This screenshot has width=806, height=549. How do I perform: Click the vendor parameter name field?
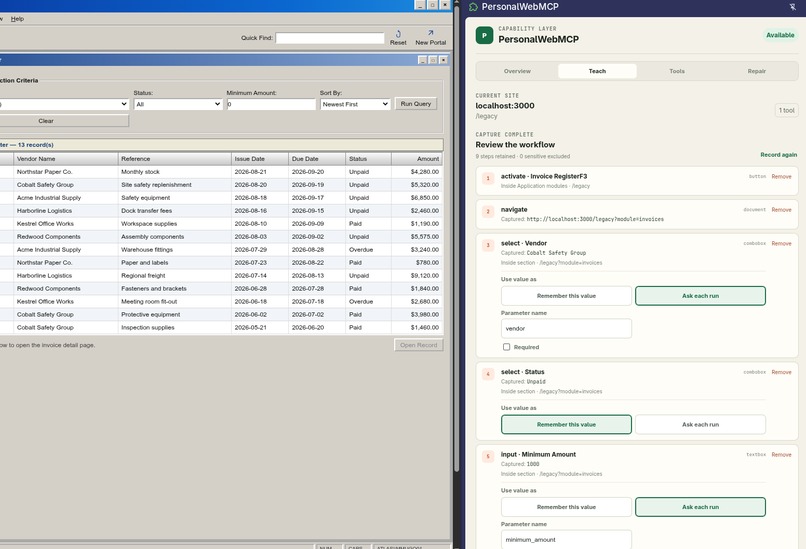coord(566,328)
